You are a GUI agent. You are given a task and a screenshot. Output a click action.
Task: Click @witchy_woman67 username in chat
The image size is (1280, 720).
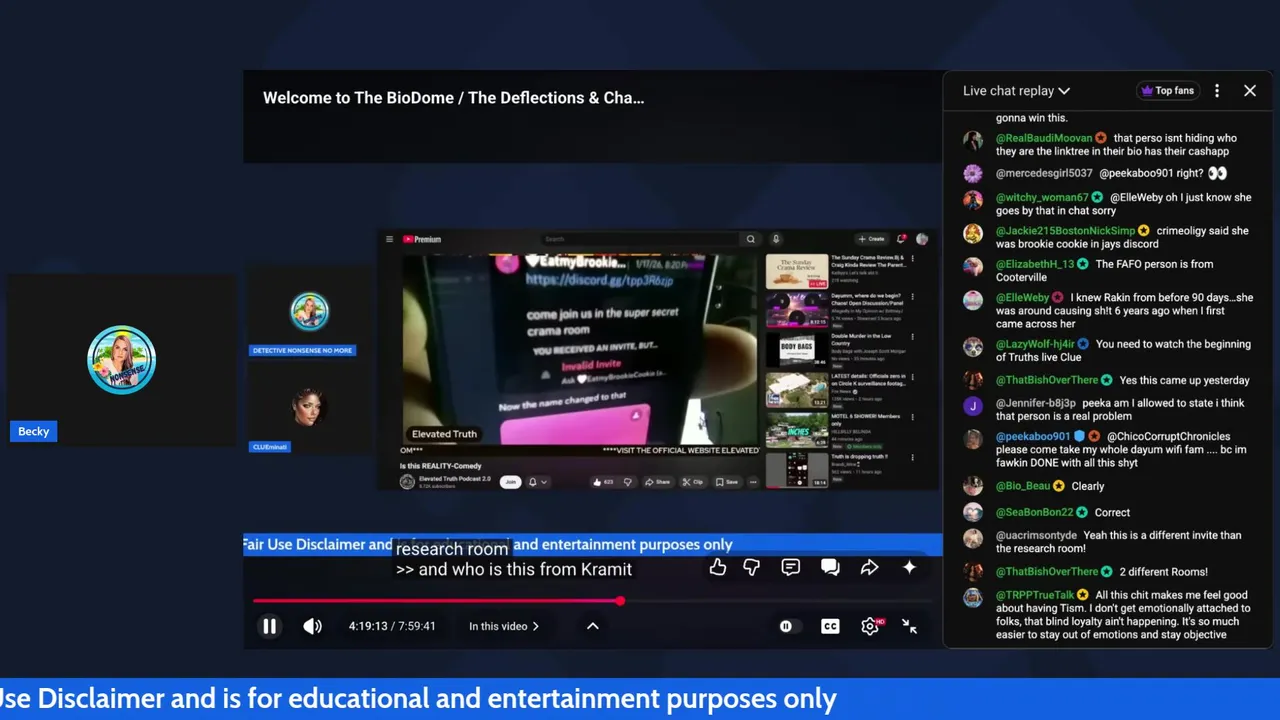(x=1042, y=198)
